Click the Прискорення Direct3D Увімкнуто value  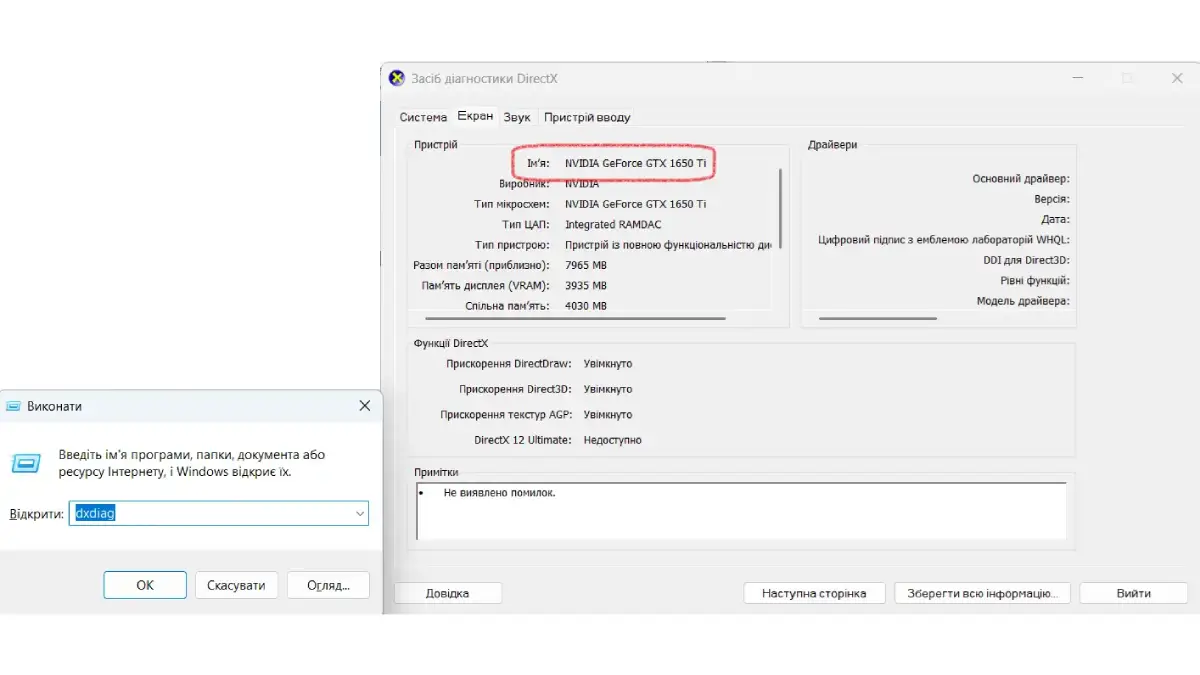point(608,389)
